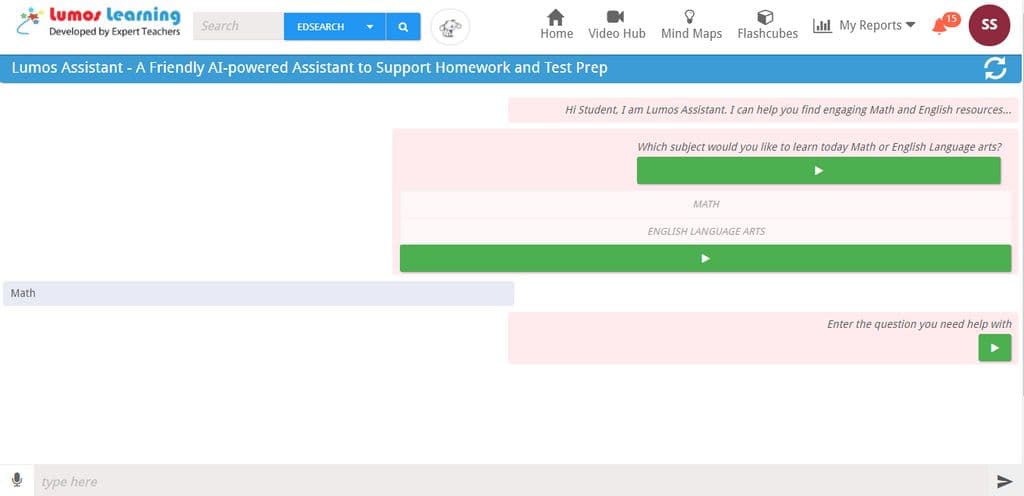Open Flashcubes
The image size is (1024, 496).
tap(767, 25)
